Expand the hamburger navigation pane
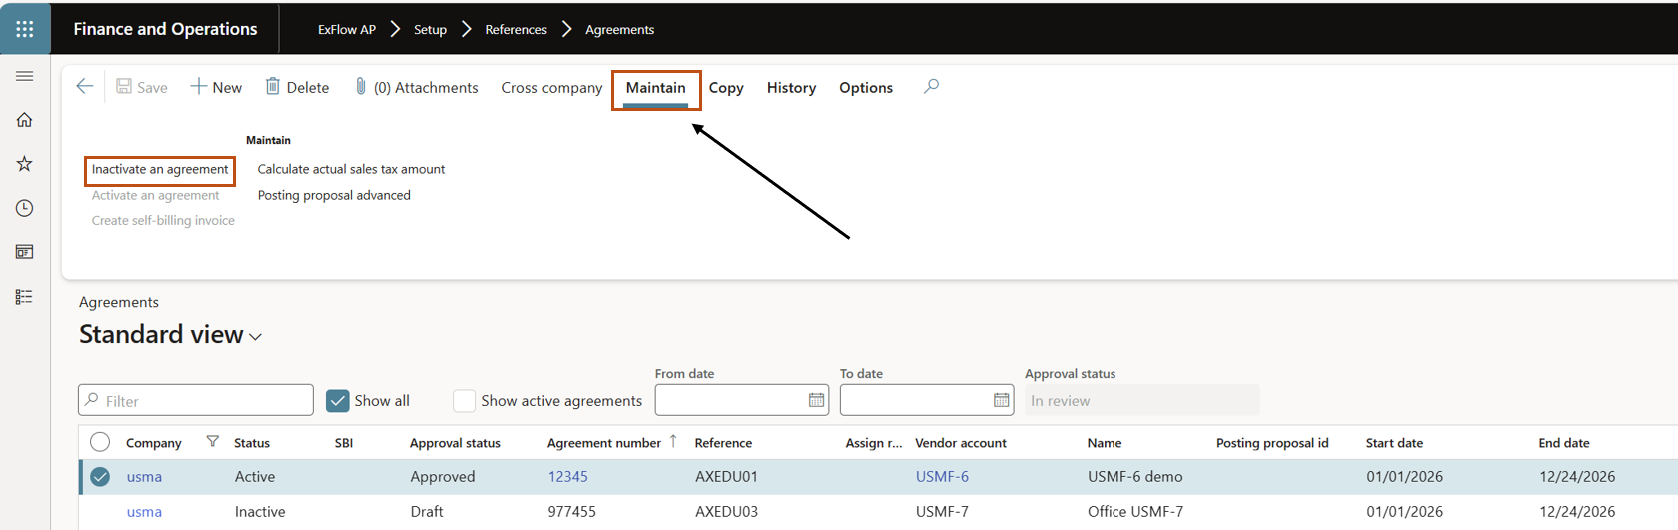Viewport: 1678px width, 530px height. [25, 76]
